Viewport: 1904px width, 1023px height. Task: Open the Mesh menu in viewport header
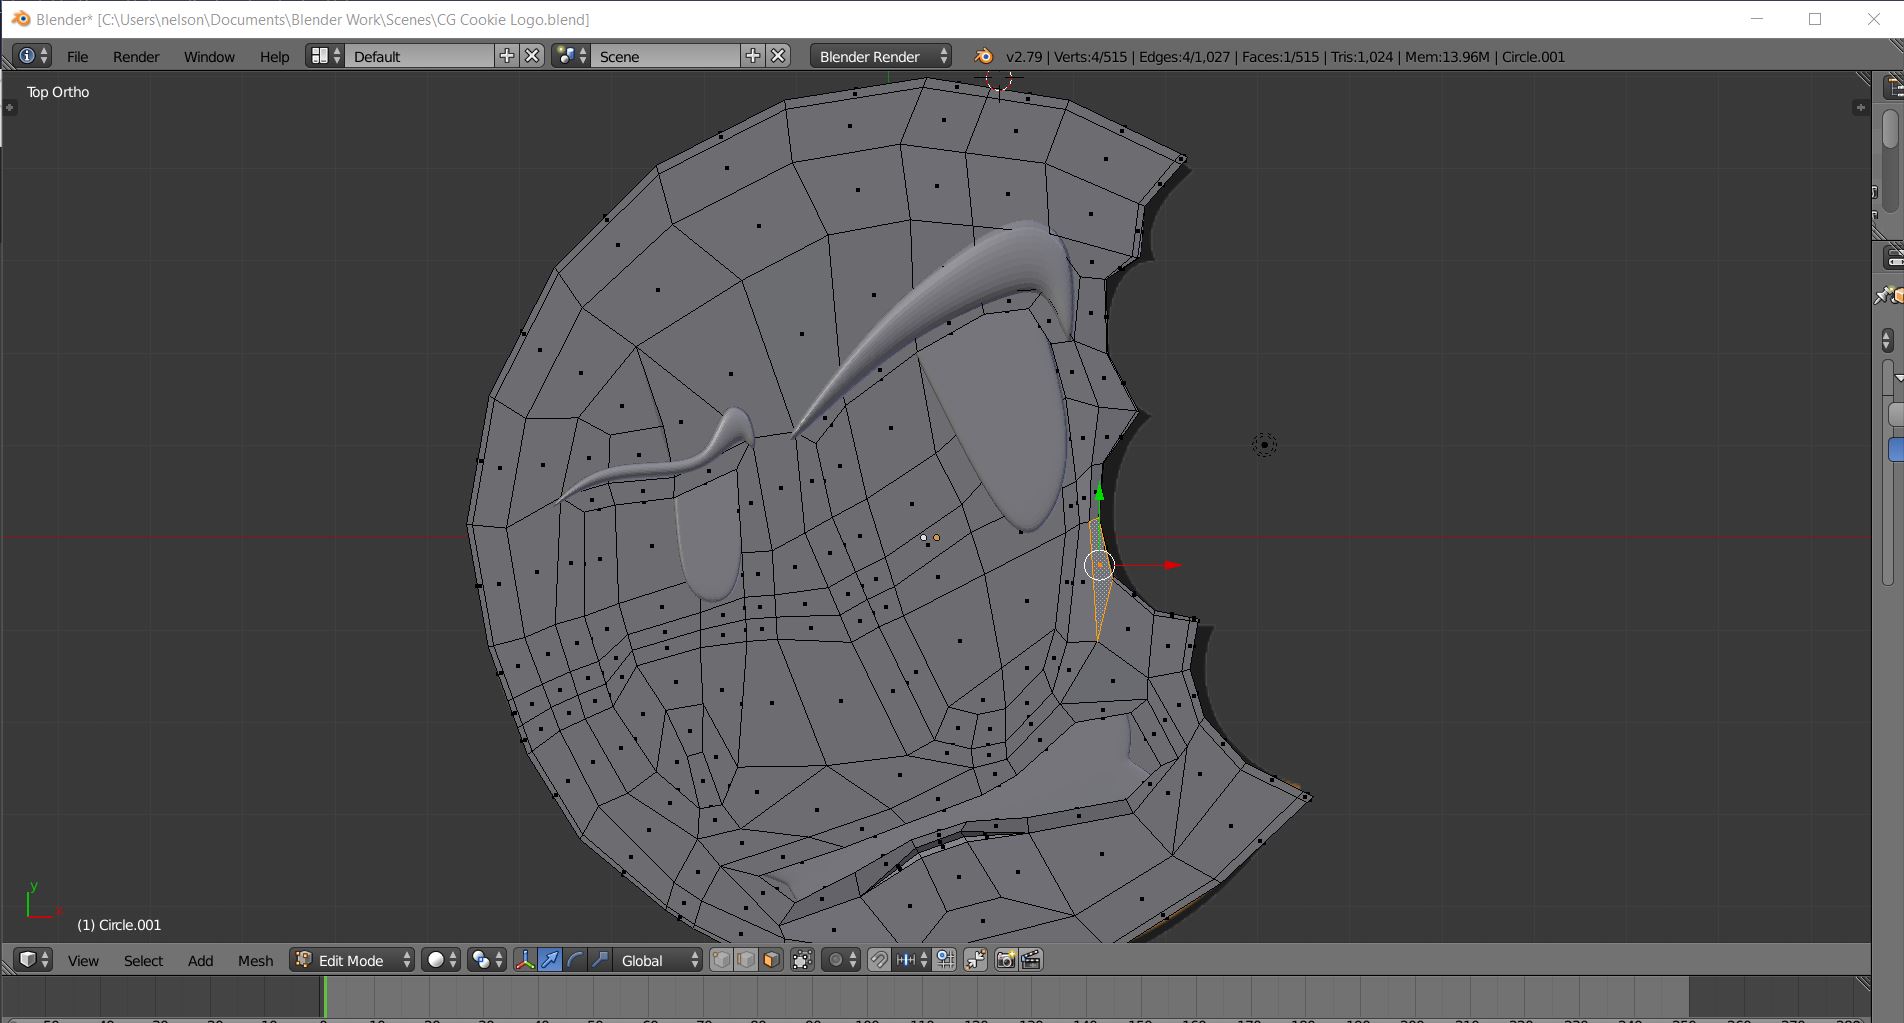click(x=255, y=960)
